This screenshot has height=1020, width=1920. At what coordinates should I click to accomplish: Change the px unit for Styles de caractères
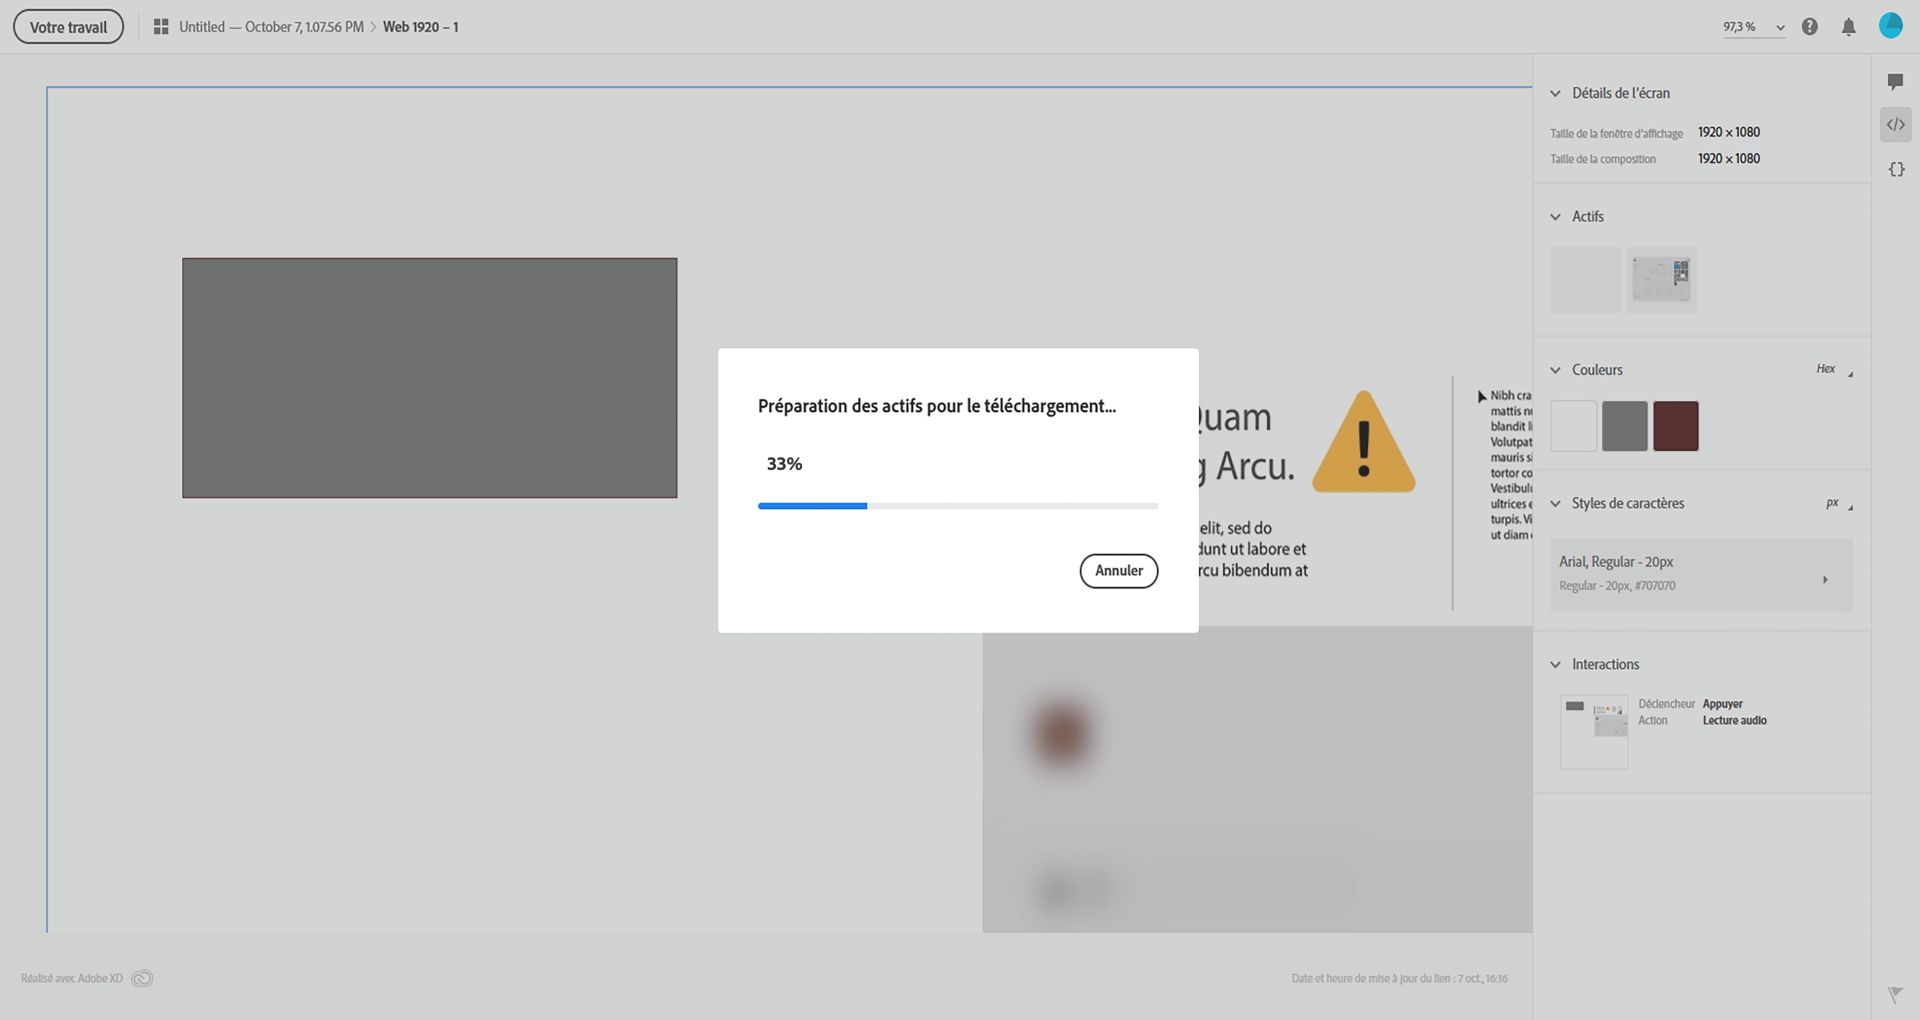(x=1834, y=503)
